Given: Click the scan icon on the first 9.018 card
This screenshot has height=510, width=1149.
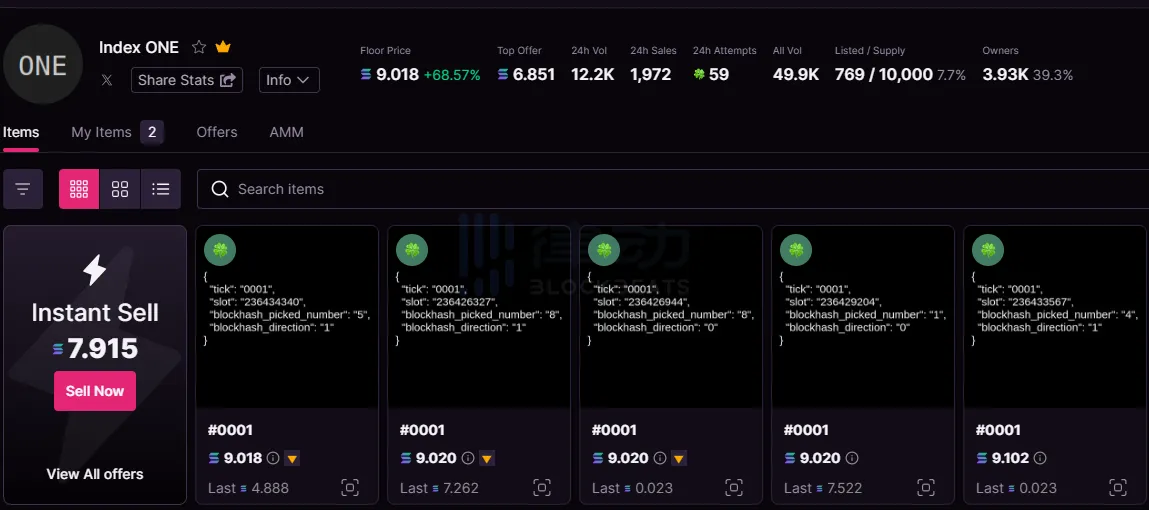Looking at the screenshot, I should click(x=350, y=488).
